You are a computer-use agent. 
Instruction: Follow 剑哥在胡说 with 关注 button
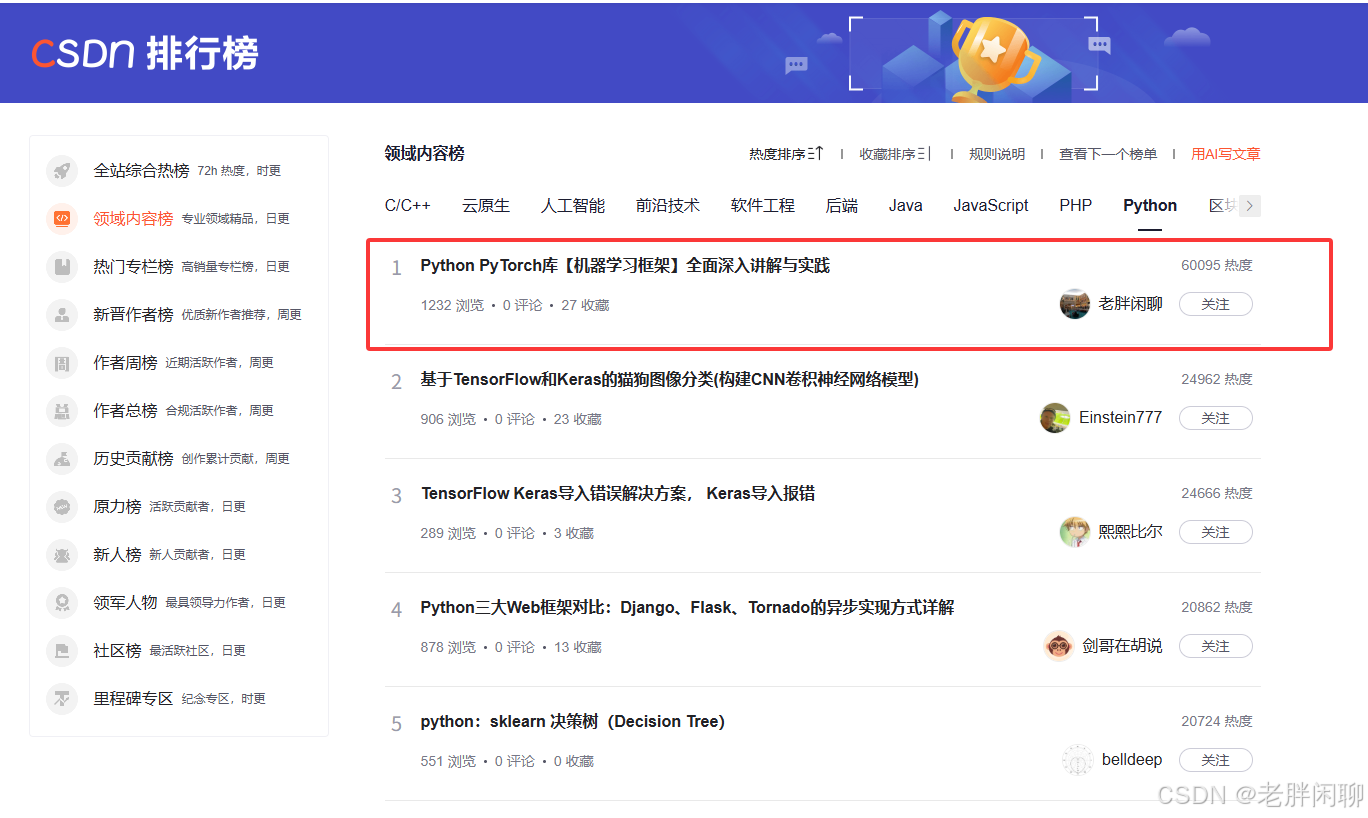coord(1215,646)
